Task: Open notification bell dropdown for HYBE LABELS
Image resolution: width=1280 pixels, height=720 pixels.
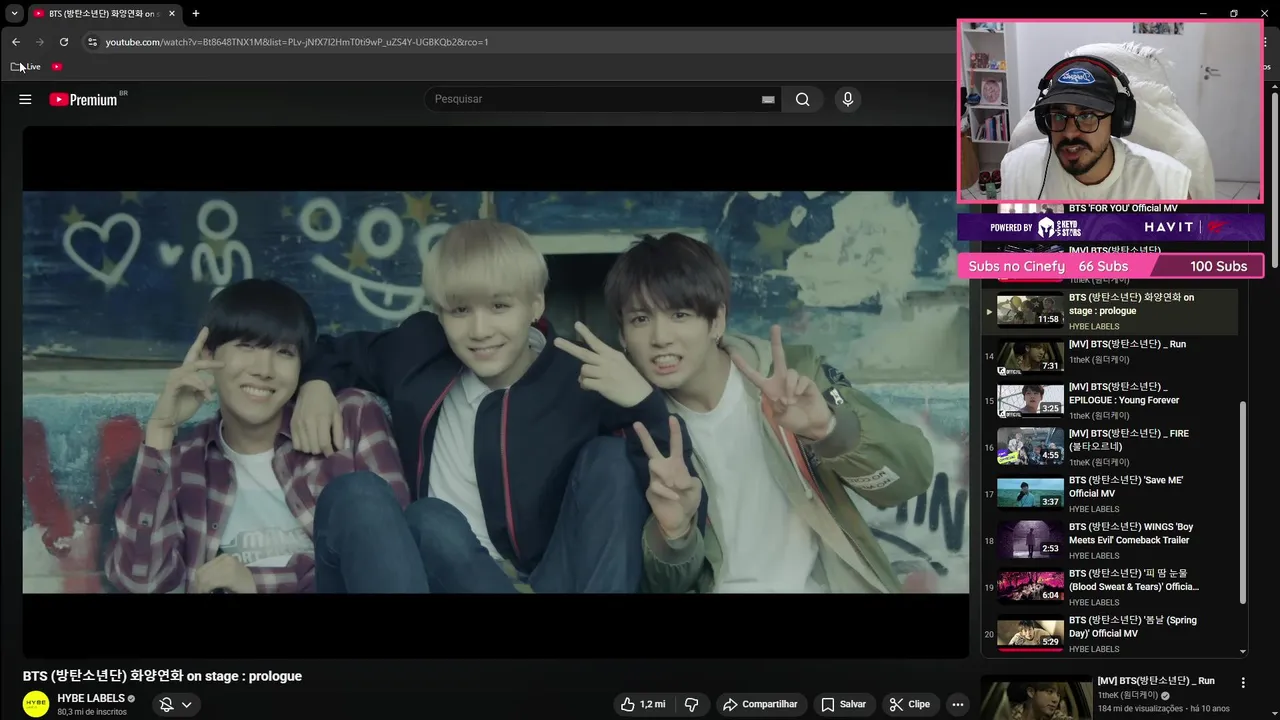Action: point(176,704)
